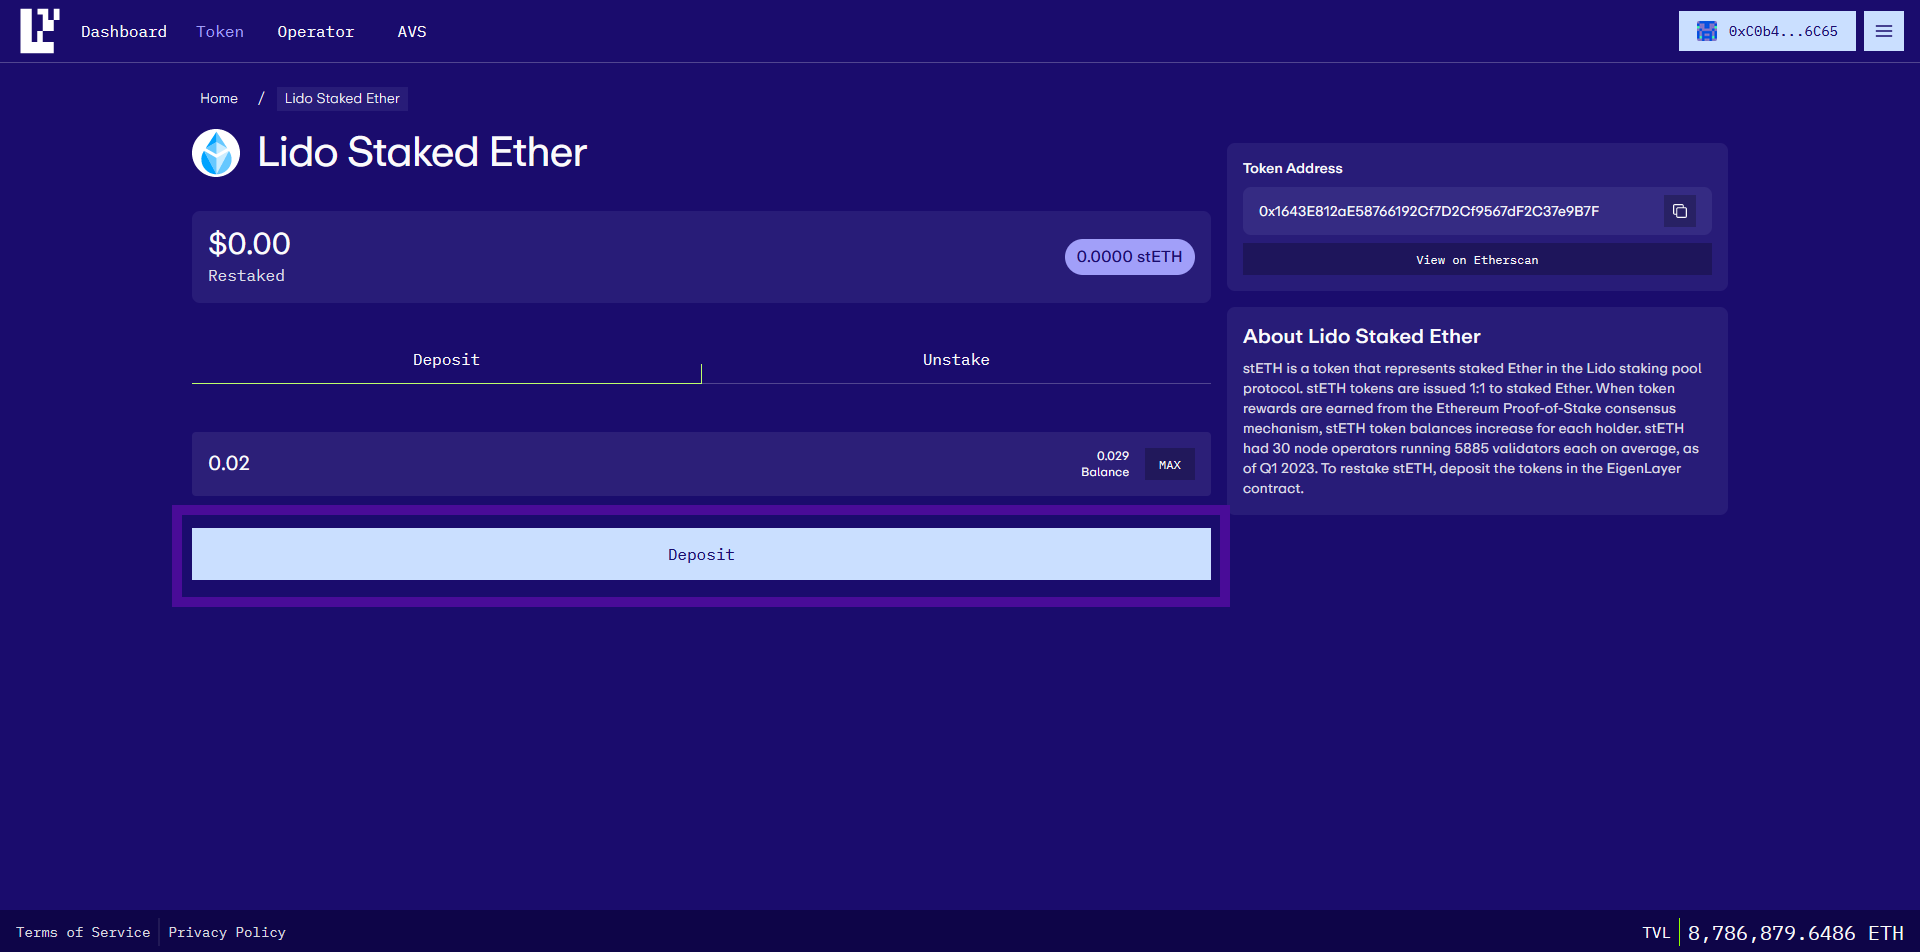Image resolution: width=1920 pixels, height=952 pixels.
Task: Go to the Token nav item
Action: coord(220,32)
